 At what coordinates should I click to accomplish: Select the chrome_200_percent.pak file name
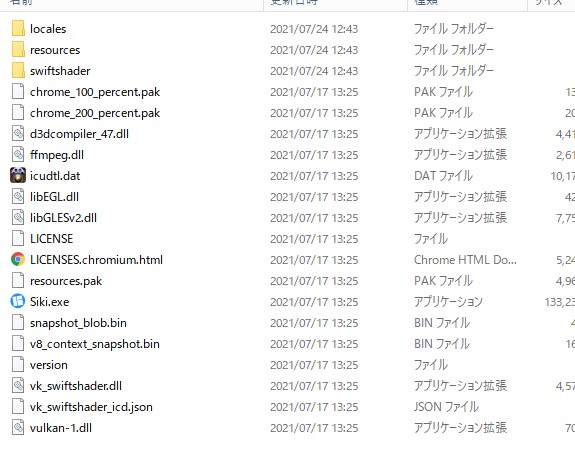click(x=95, y=113)
